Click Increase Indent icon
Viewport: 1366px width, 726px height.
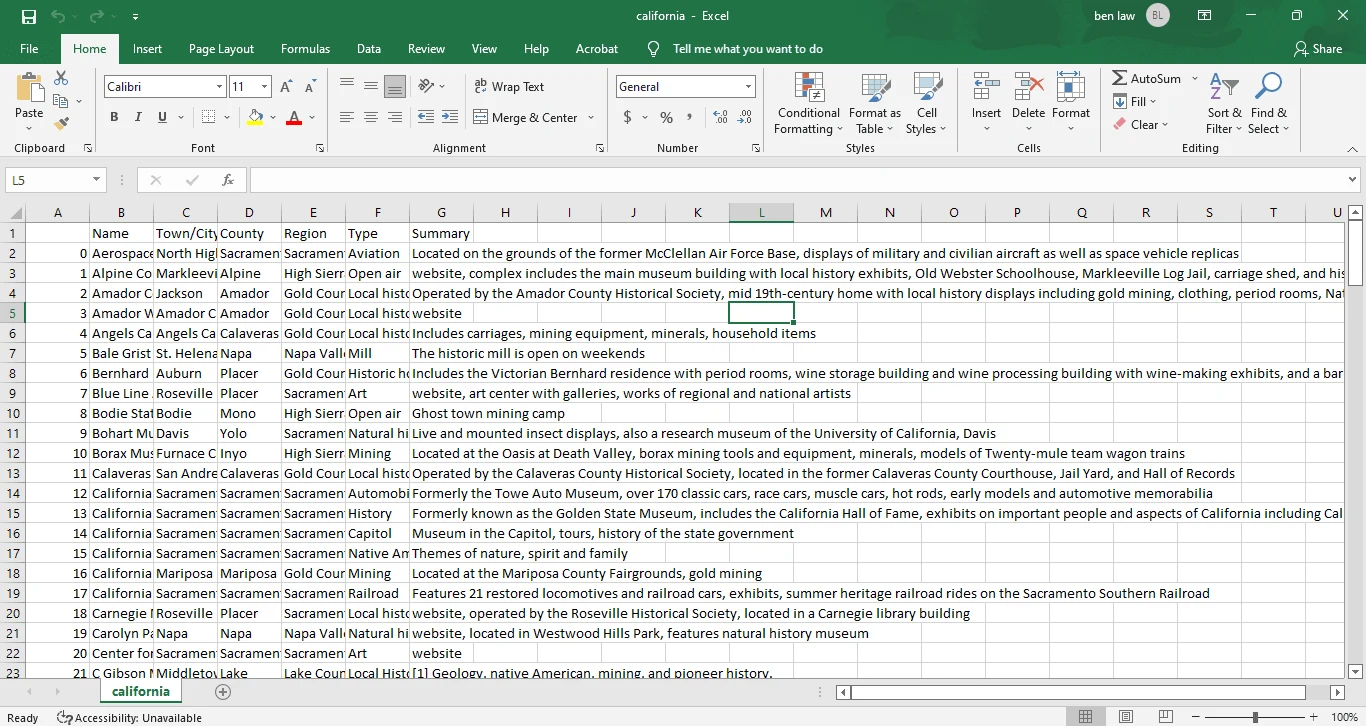click(x=449, y=117)
